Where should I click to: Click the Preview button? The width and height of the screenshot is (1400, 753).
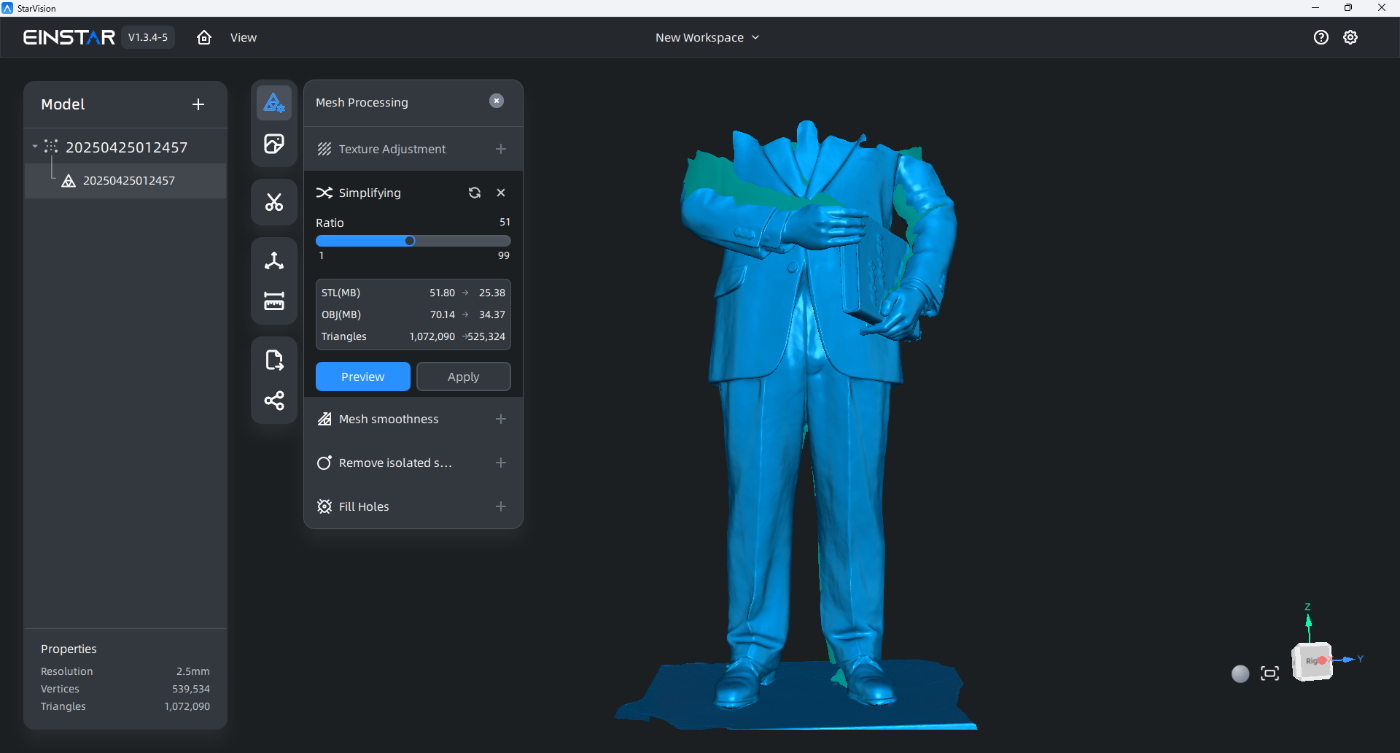click(x=363, y=376)
